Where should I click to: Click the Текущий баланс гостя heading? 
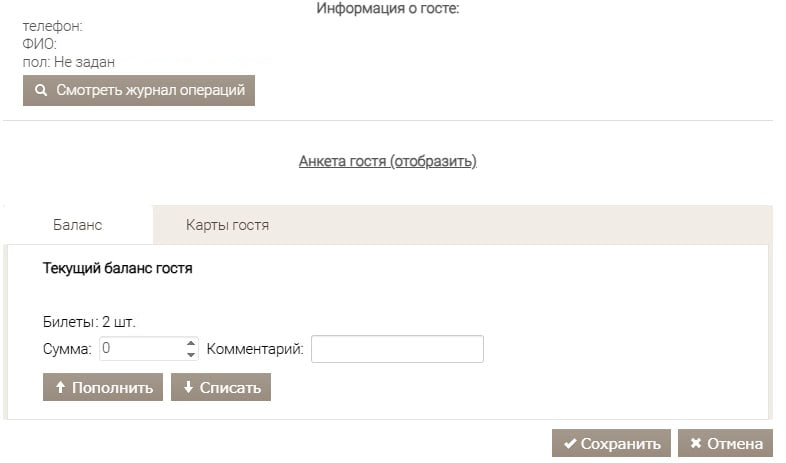(117, 269)
